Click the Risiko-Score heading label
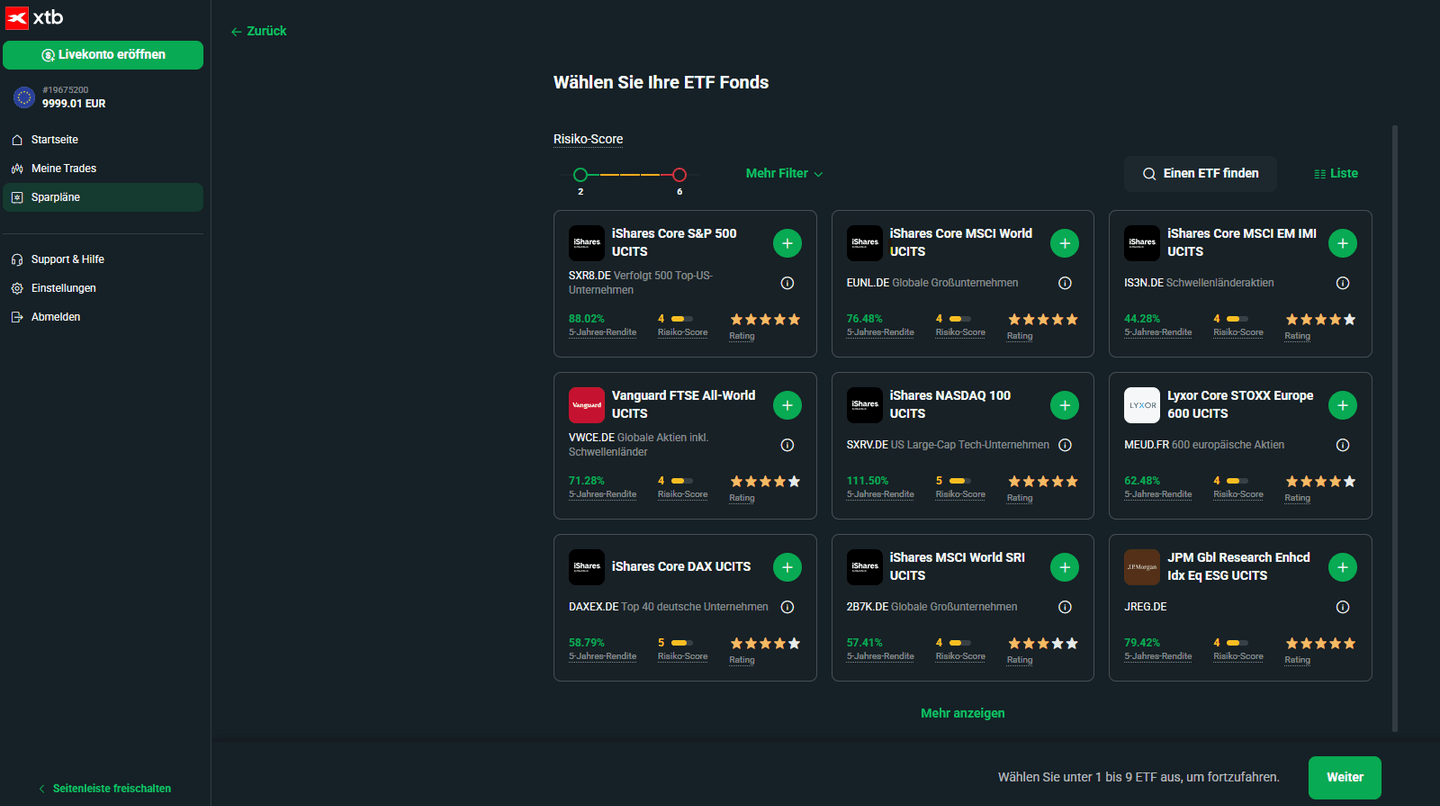The width and height of the screenshot is (1440, 806). point(588,139)
